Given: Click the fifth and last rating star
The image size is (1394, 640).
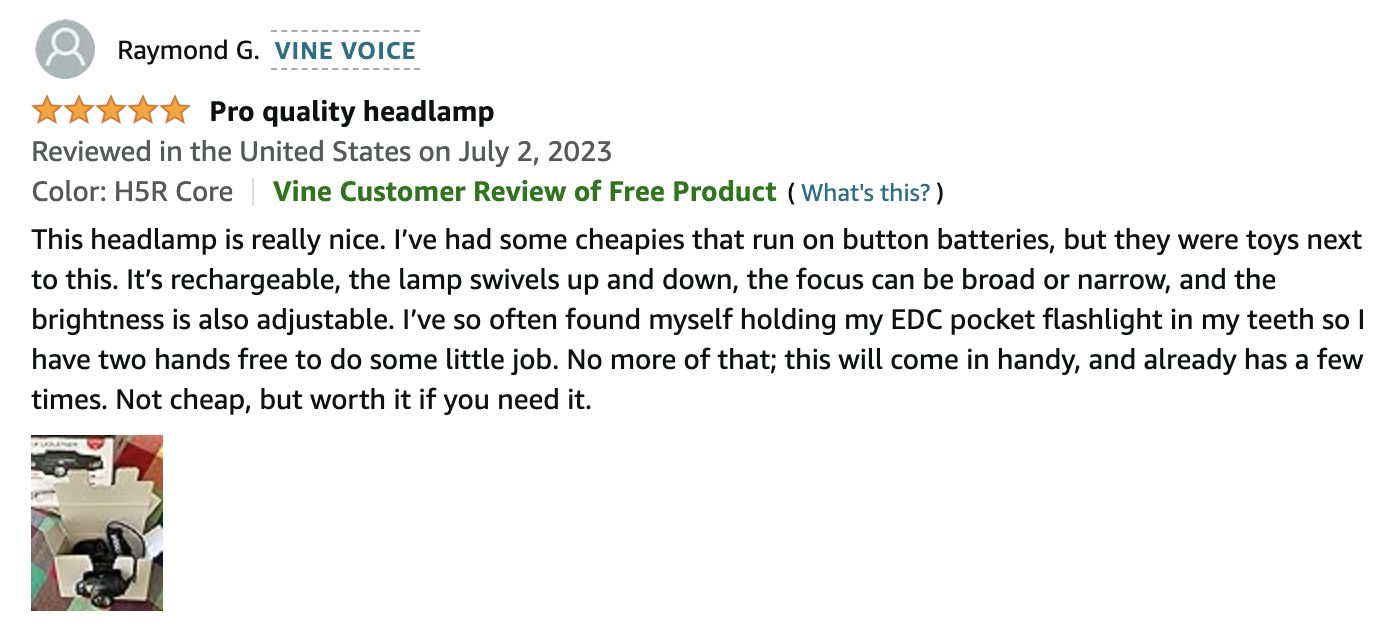Looking at the screenshot, I should coord(172,111).
